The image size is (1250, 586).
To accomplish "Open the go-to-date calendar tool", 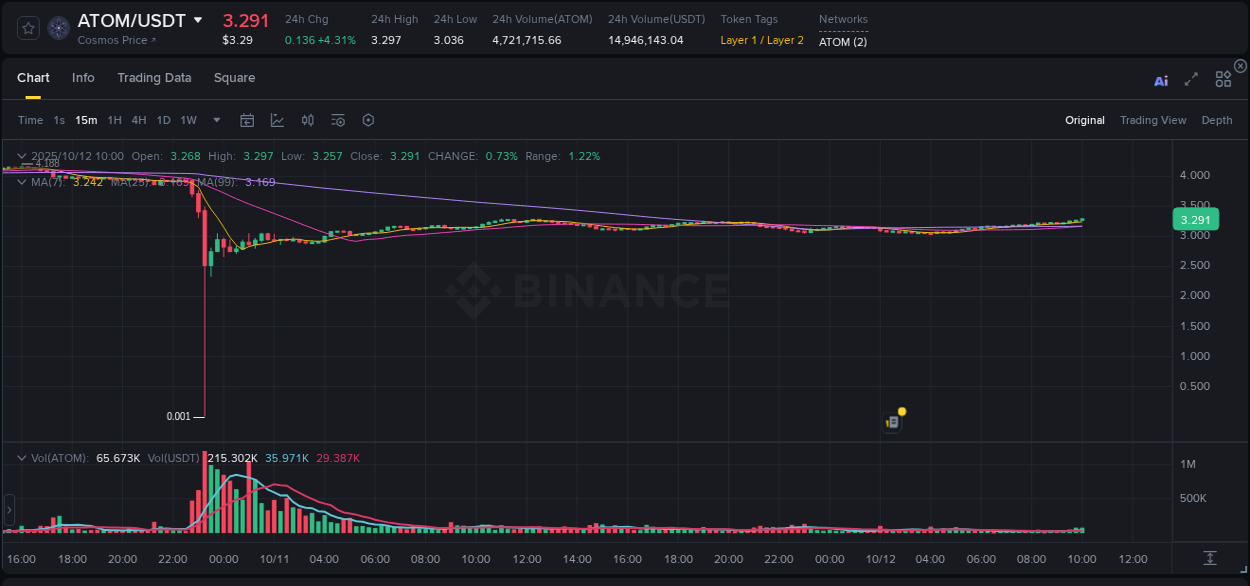I will [247, 120].
